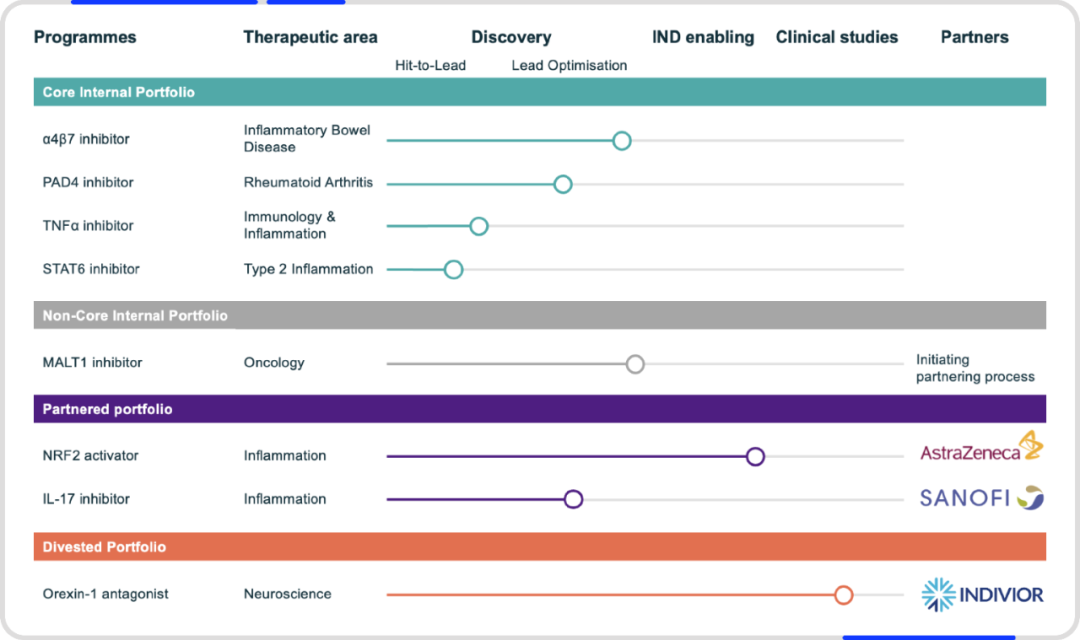This screenshot has height=640, width=1080.
Task: Click the Indivior partner logo
Action: click(x=983, y=595)
